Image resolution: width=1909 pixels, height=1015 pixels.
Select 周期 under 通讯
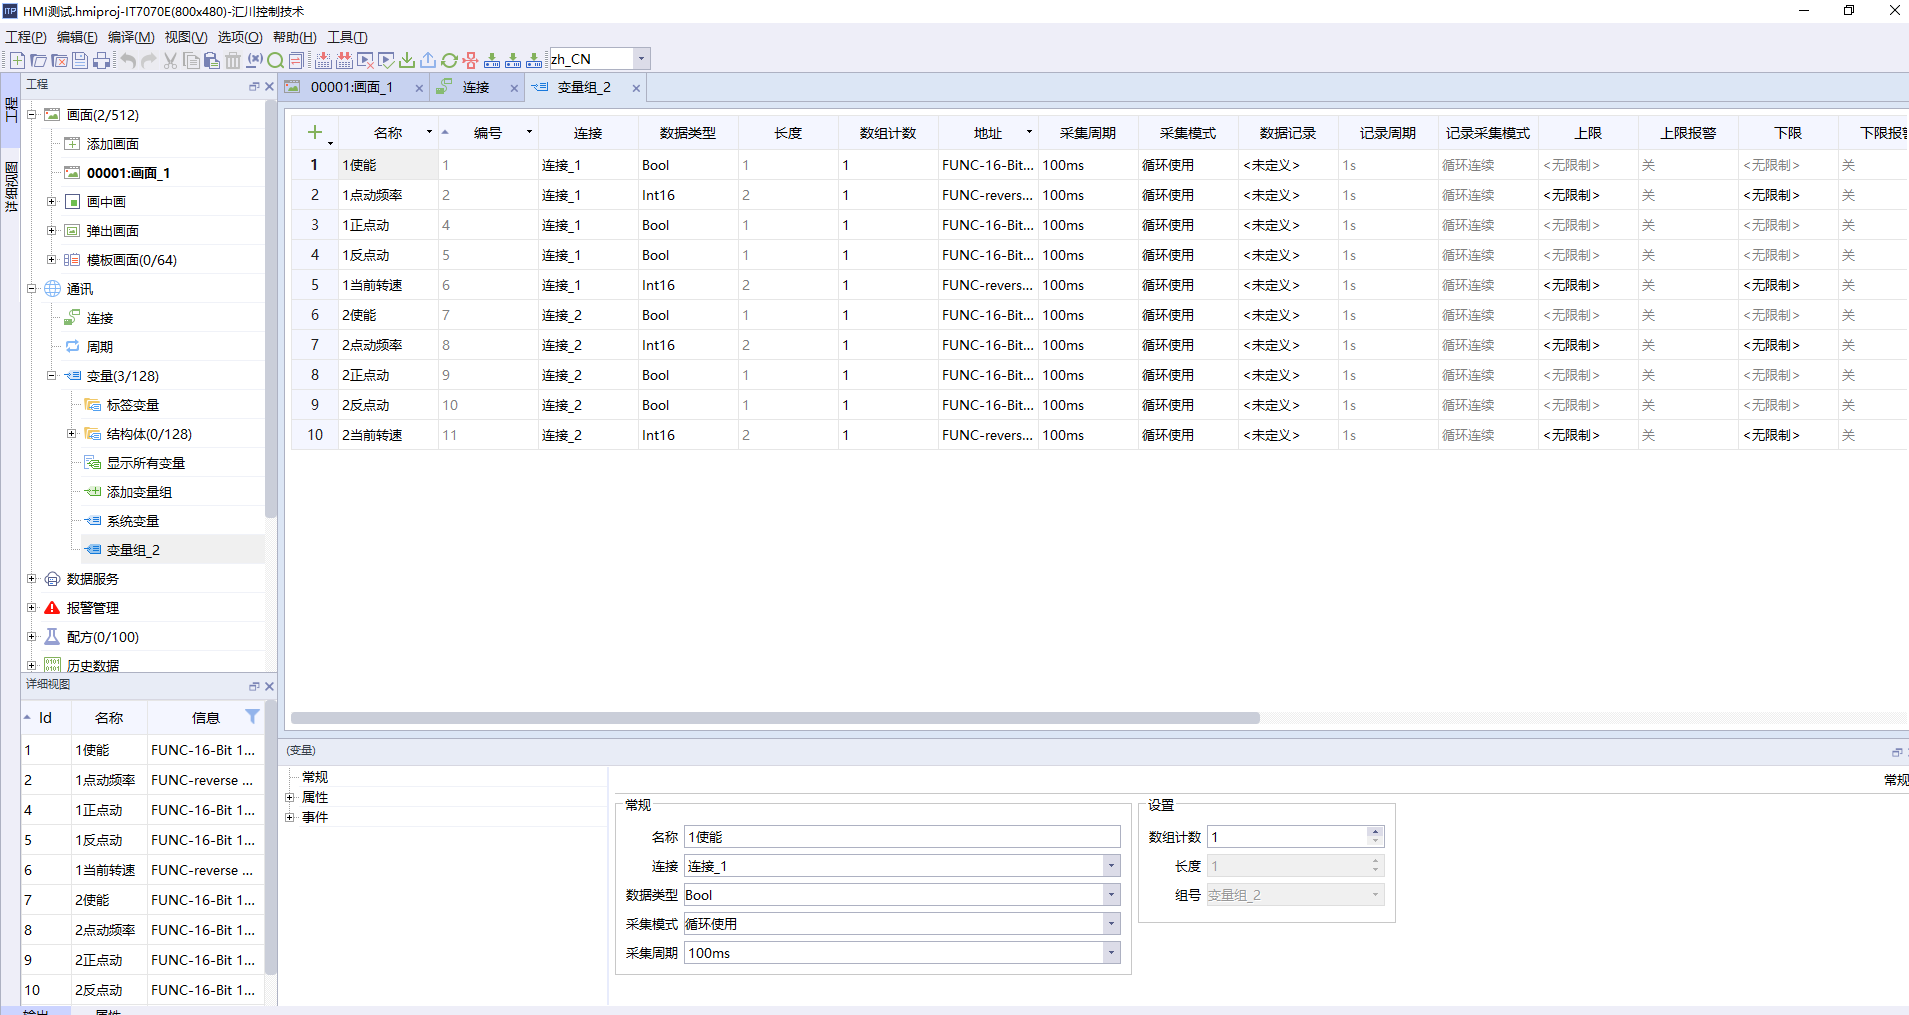pyautogui.click(x=99, y=347)
